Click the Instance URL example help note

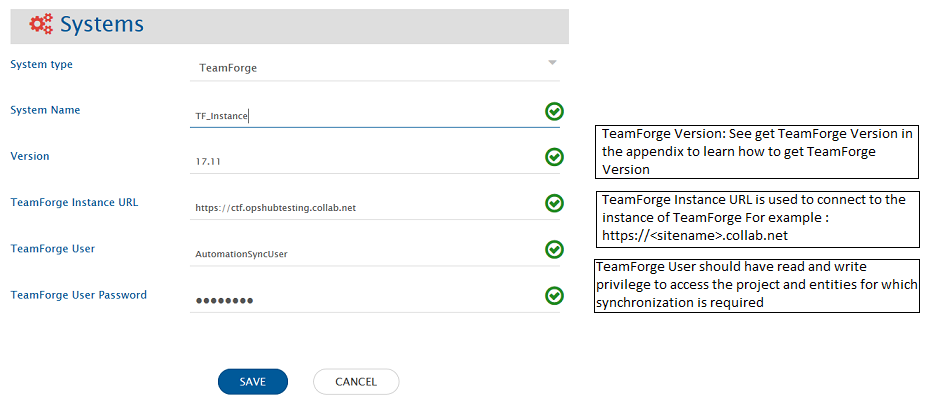pos(756,219)
